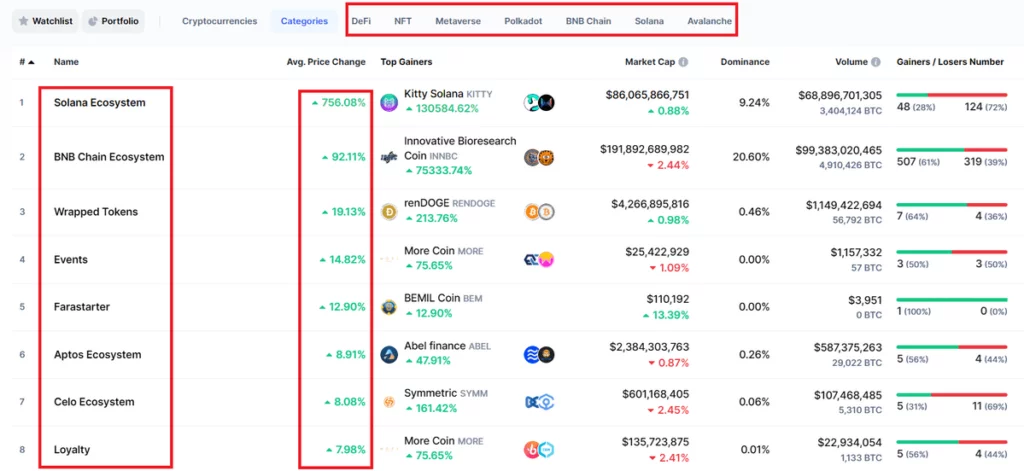Click the Market Cap info icon
The width and height of the screenshot is (1024, 471).
pyautogui.click(x=683, y=62)
